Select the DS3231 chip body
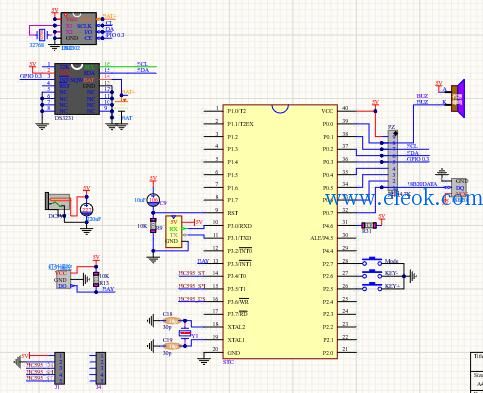 (77, 89)
